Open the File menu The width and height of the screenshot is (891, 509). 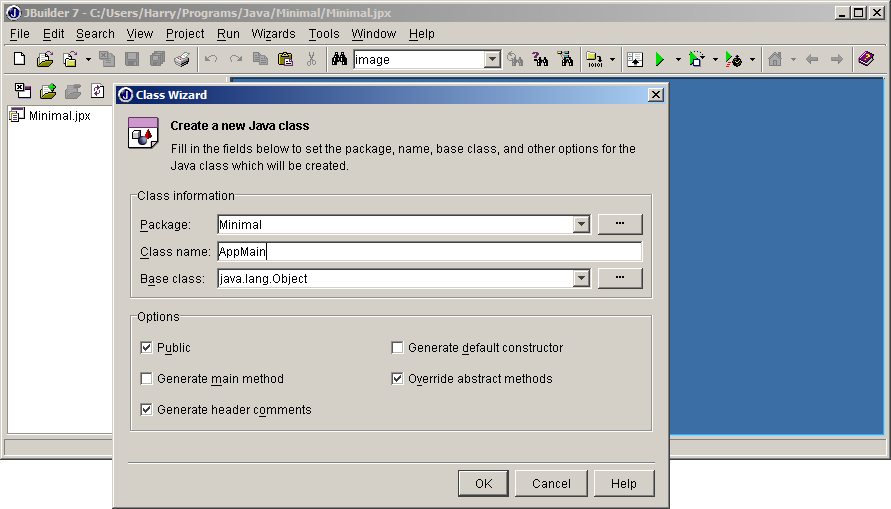click(x=20, y=34)
